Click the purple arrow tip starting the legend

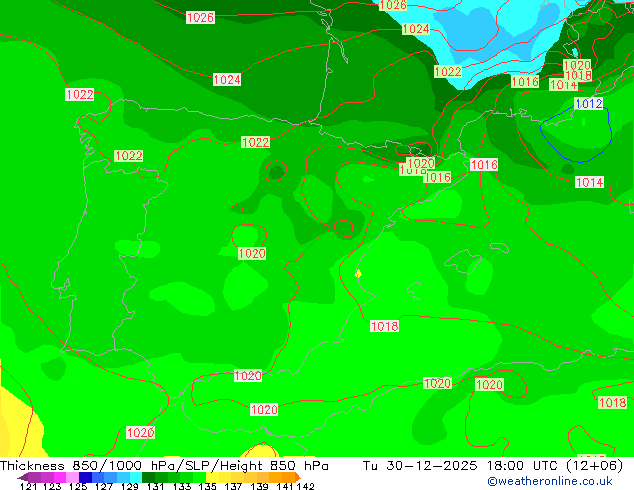[x=23, y=477]
